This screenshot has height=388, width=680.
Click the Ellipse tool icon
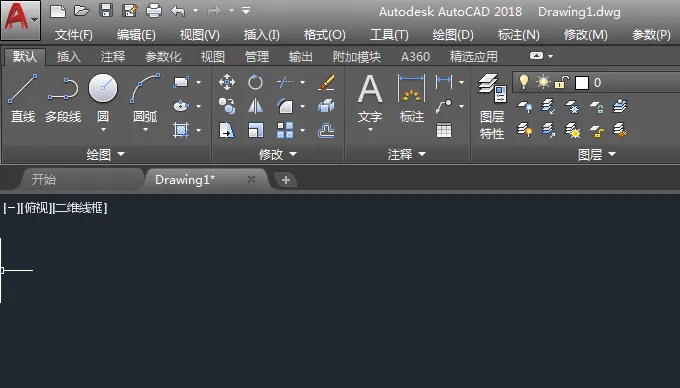pyautogui.click(x=181, y=106)
